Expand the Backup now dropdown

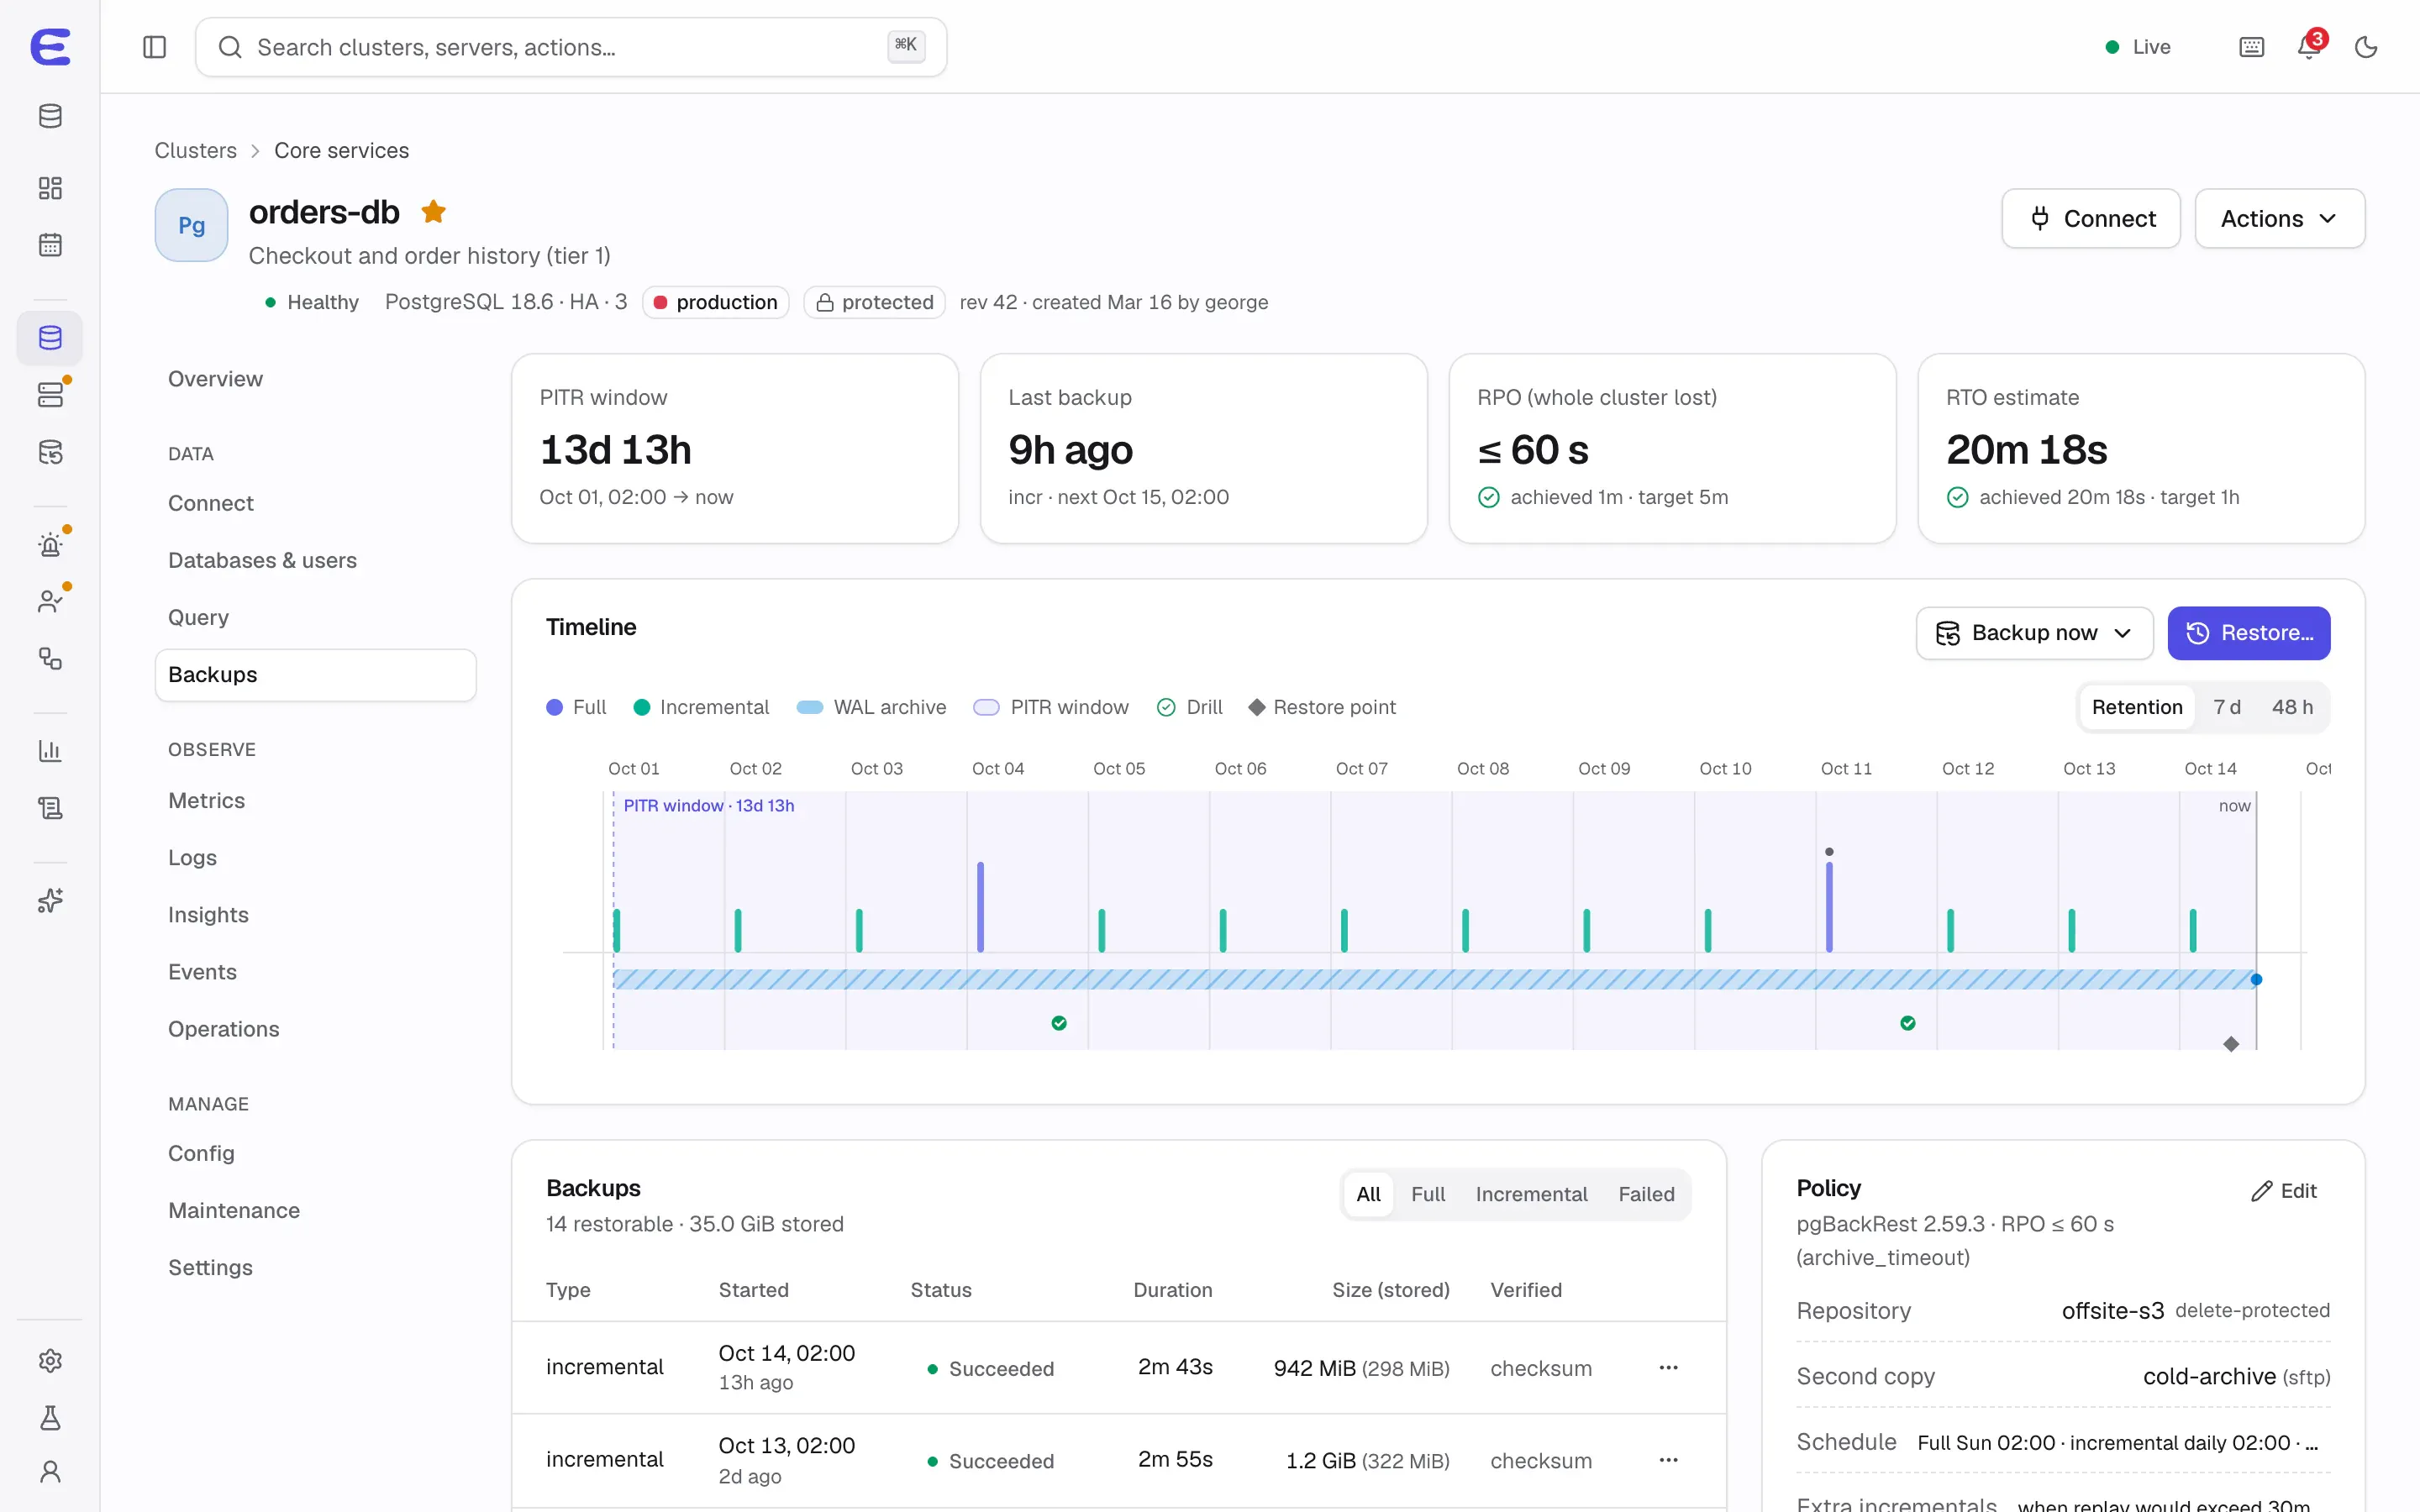[2034, 633]
